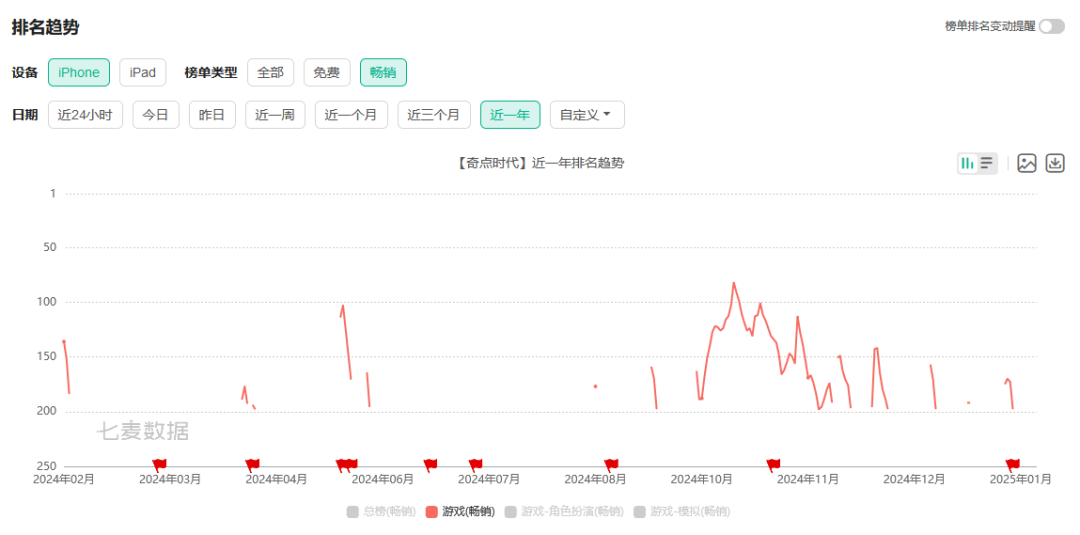This screenshot has height=535, width=1080.
Task: Switch to the list view icon
Action: (x=987, y=163)
